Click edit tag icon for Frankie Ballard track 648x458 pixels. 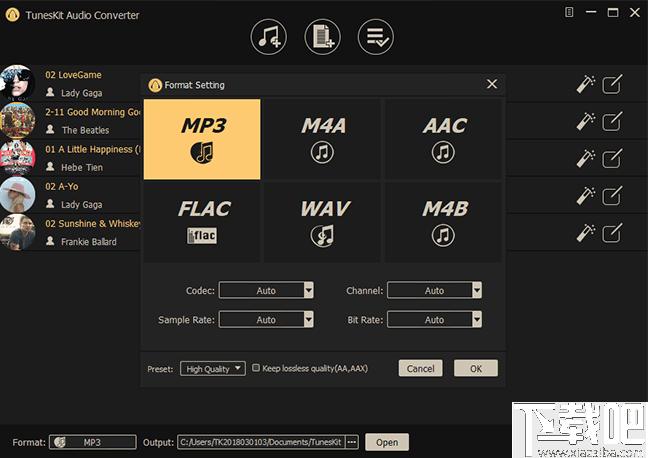click(x=612, y=233)
